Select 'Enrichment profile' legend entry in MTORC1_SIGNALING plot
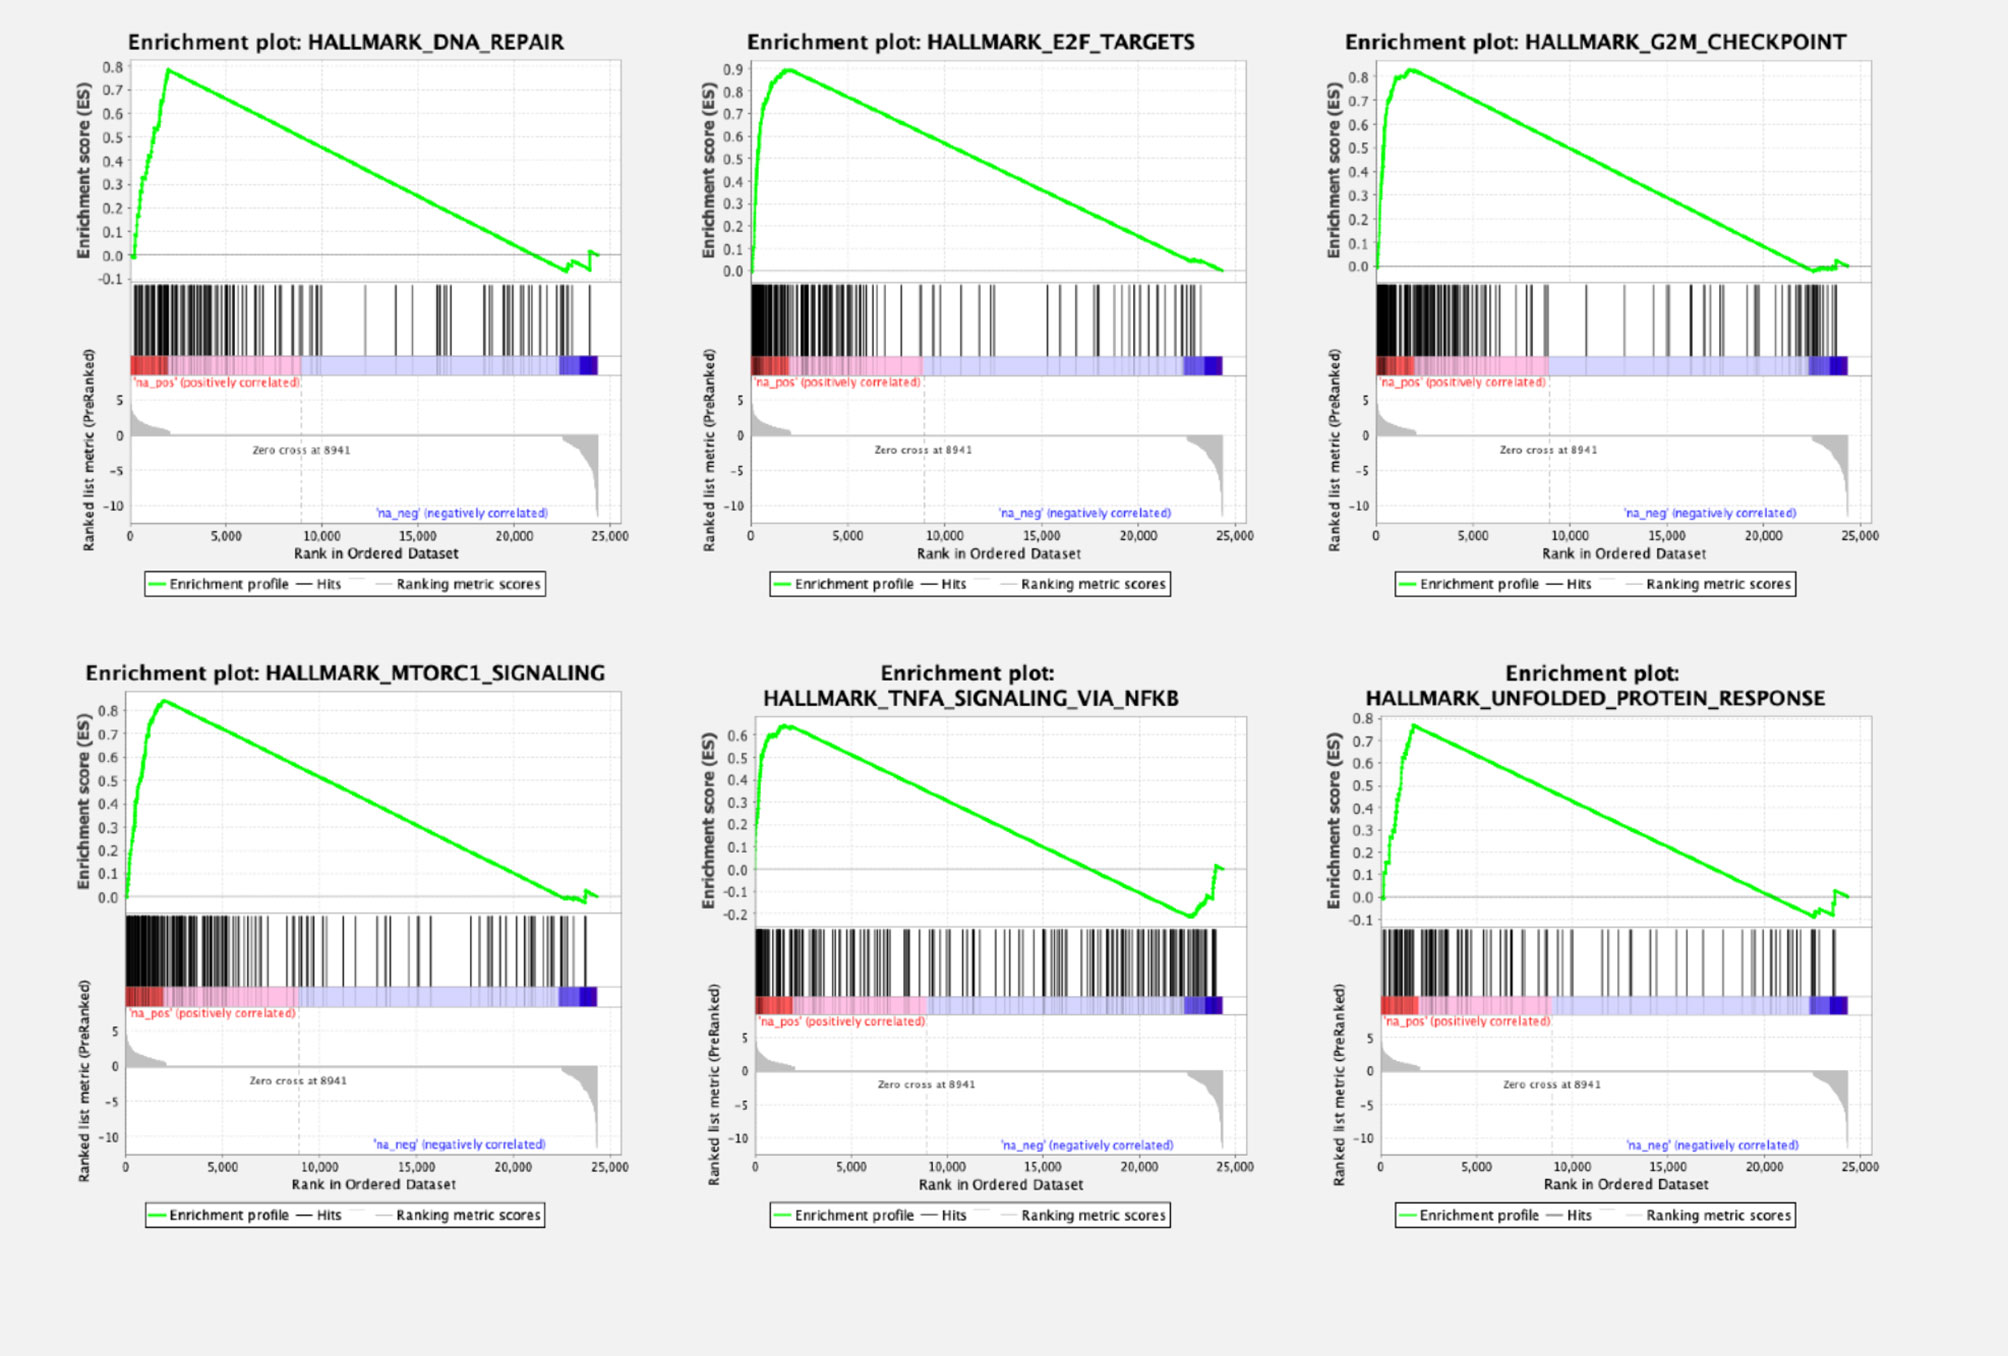 219,1215
